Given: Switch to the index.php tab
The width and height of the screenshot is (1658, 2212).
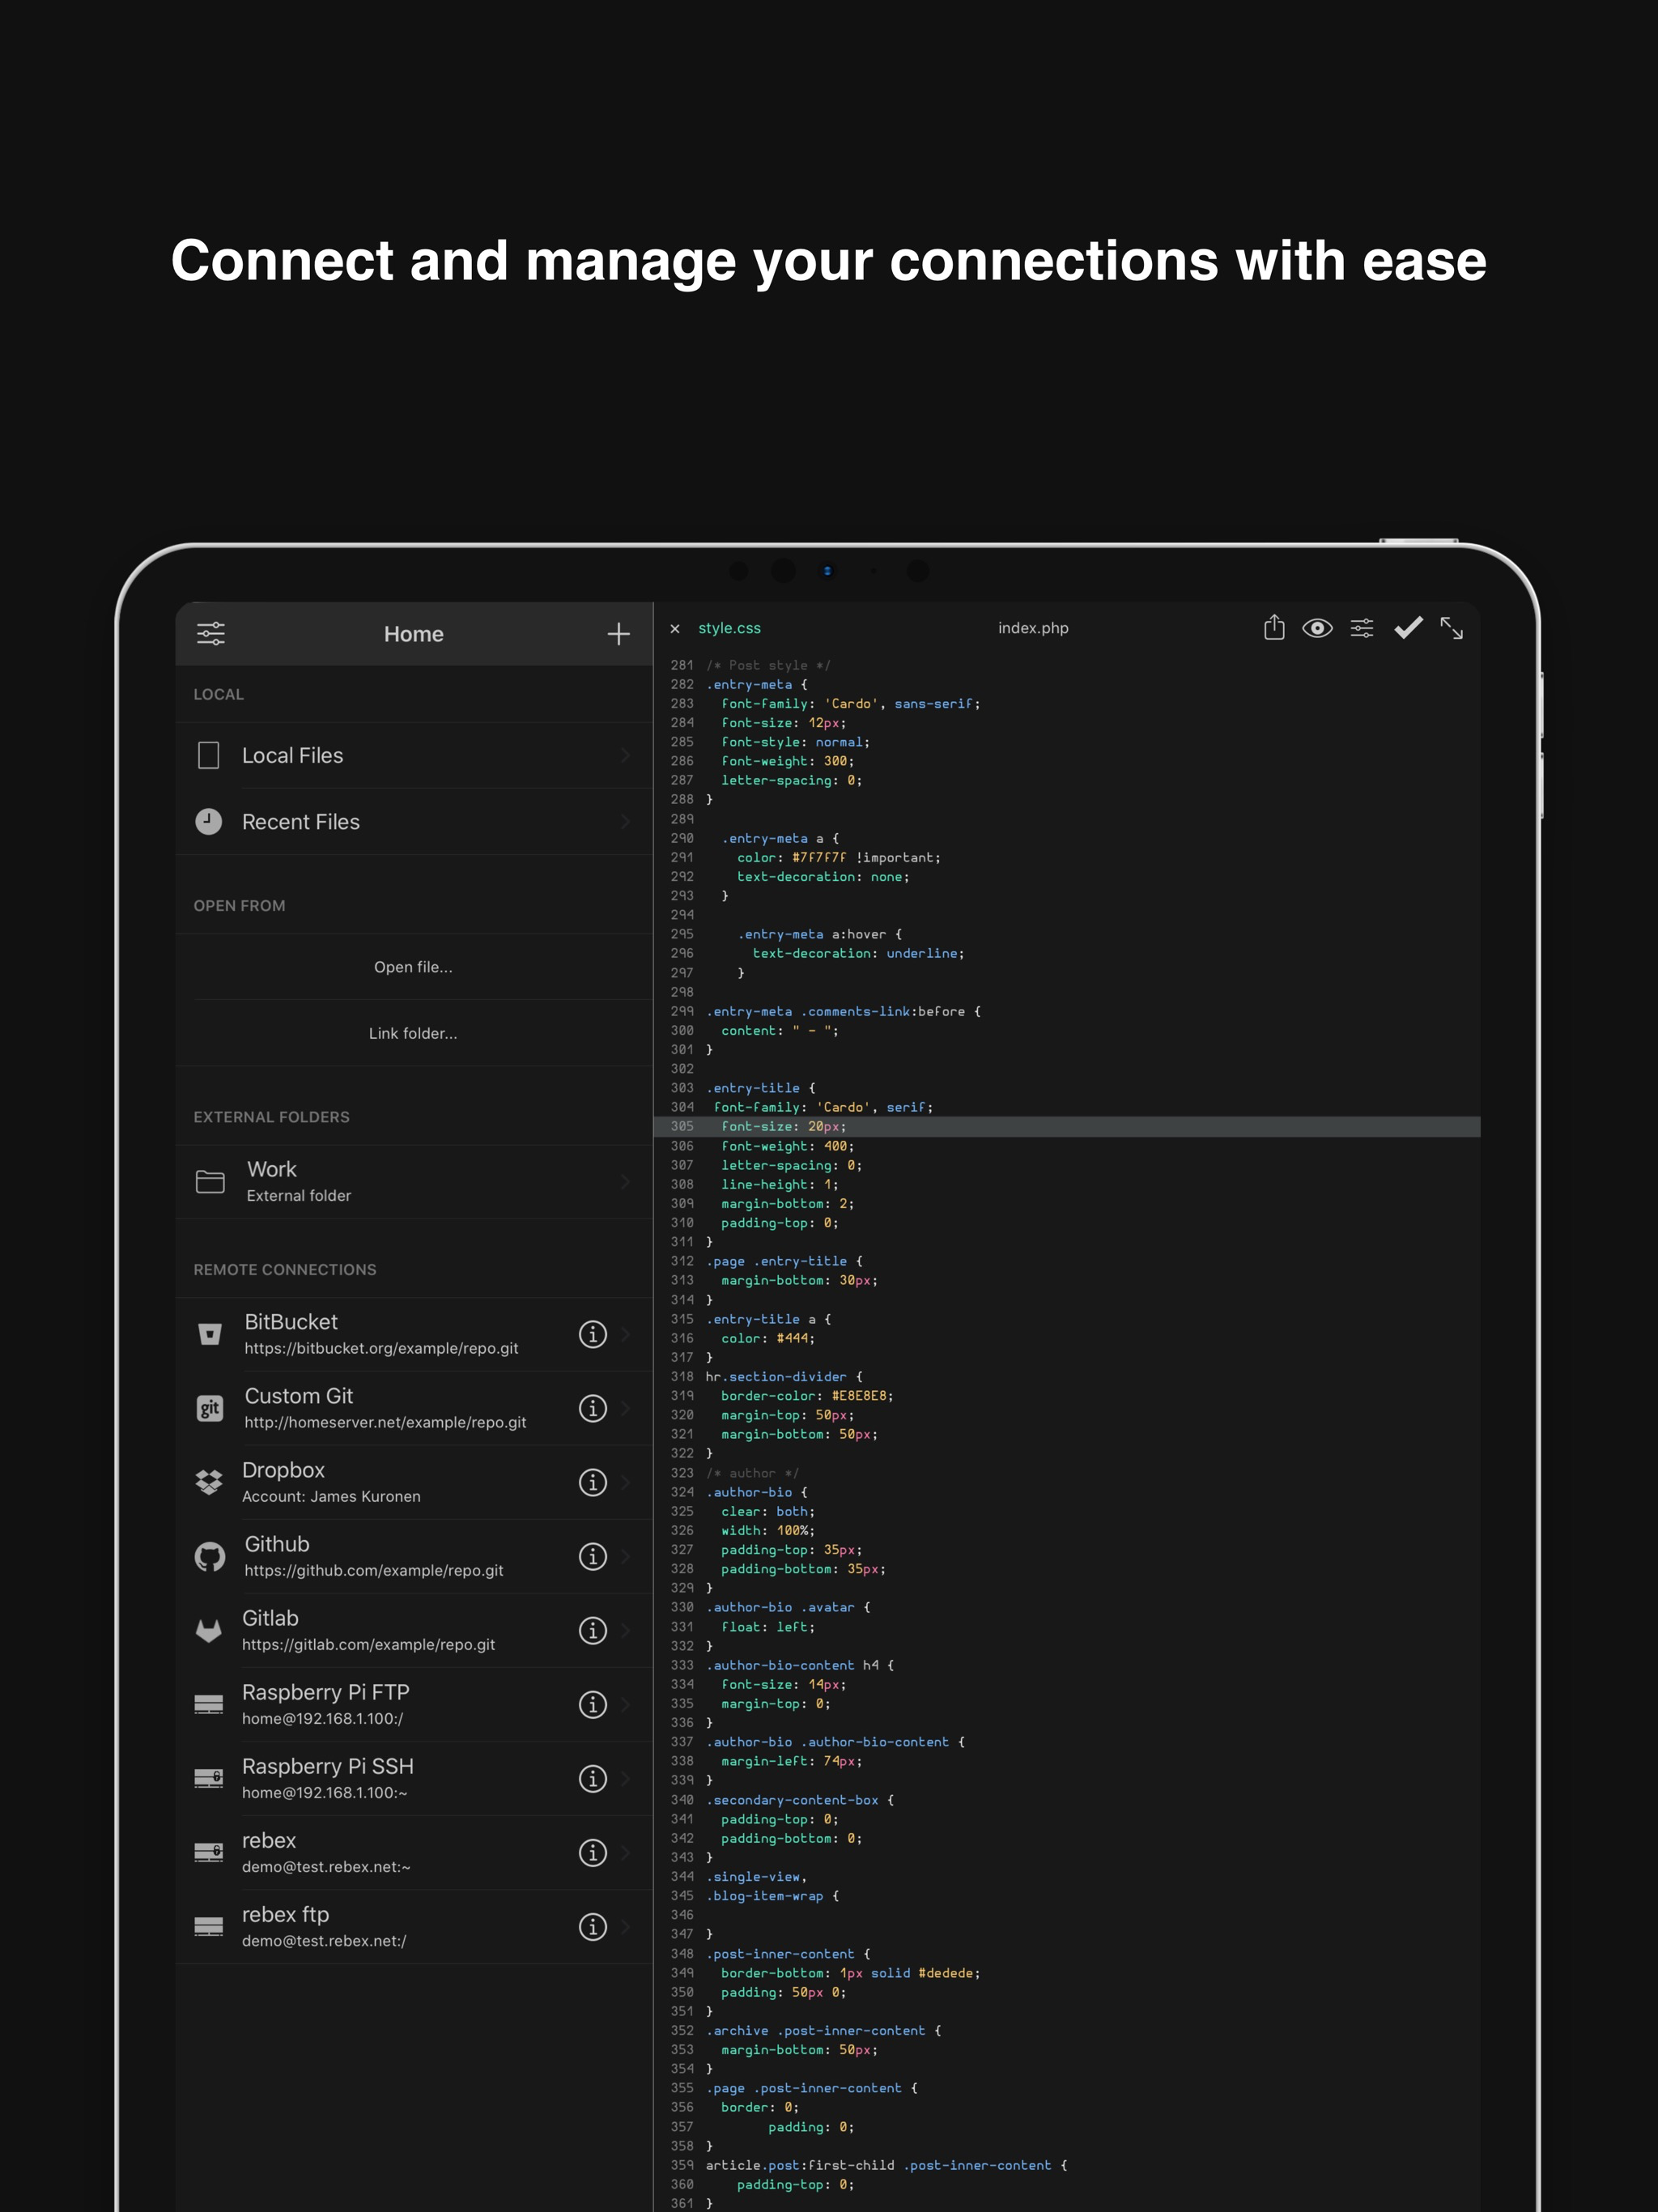Looking at the screenshot, I should pos(1032,628).
